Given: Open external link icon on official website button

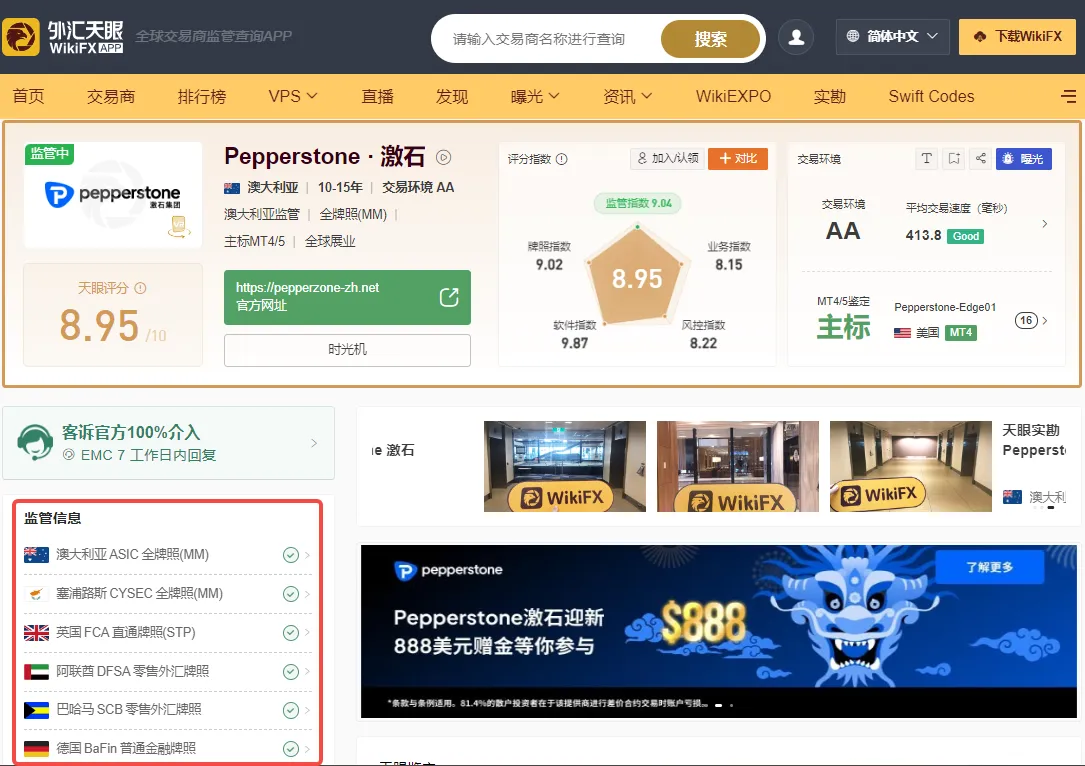Looking at the screenshot, I should 449,297.
